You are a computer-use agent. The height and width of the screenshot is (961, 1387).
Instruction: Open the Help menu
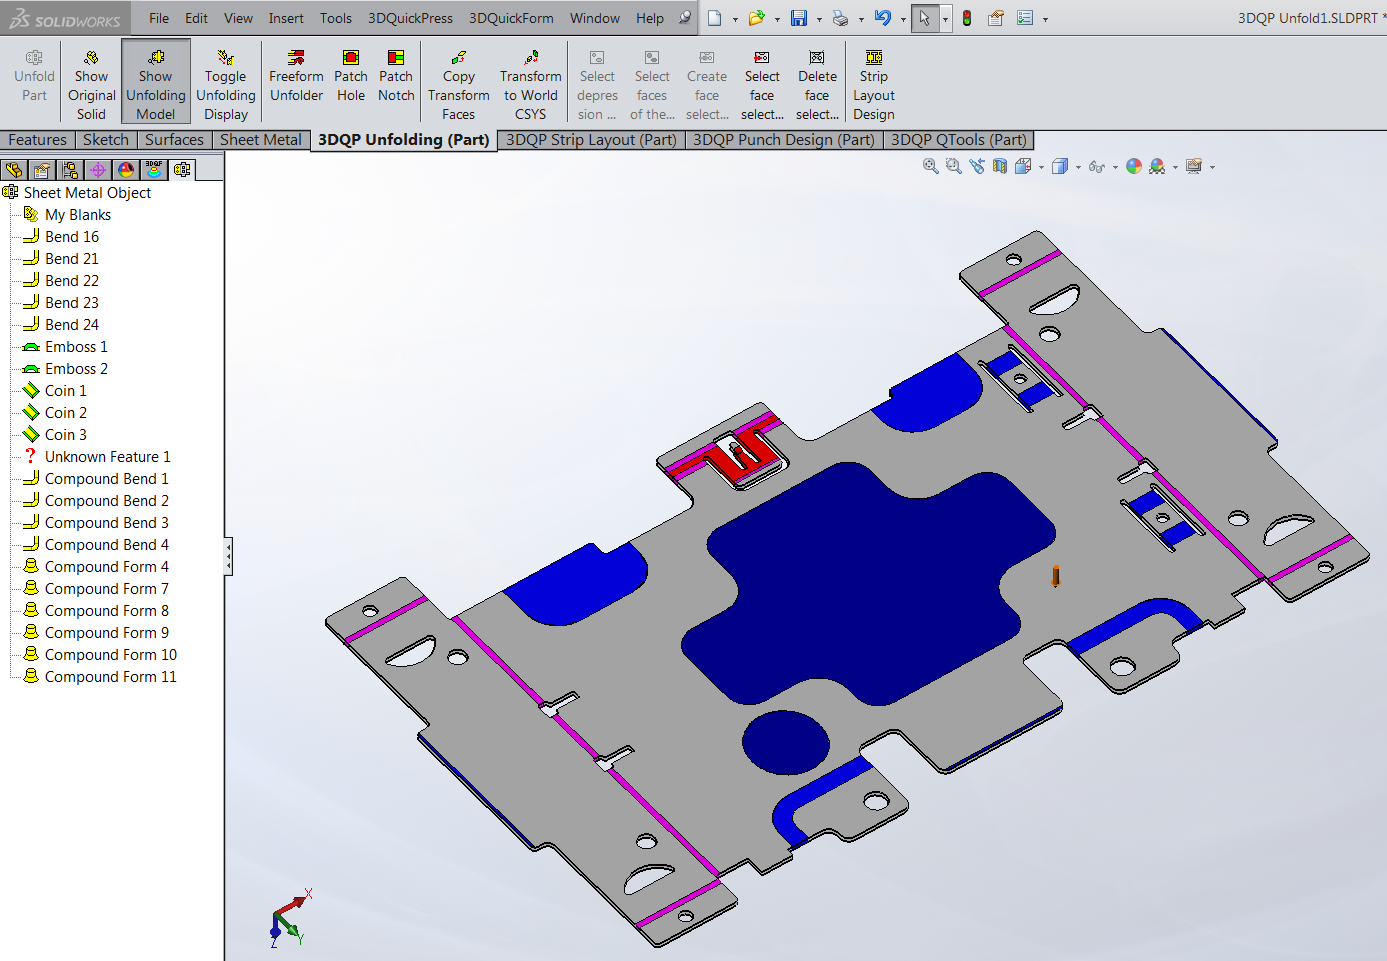click(x=650, y=18)
